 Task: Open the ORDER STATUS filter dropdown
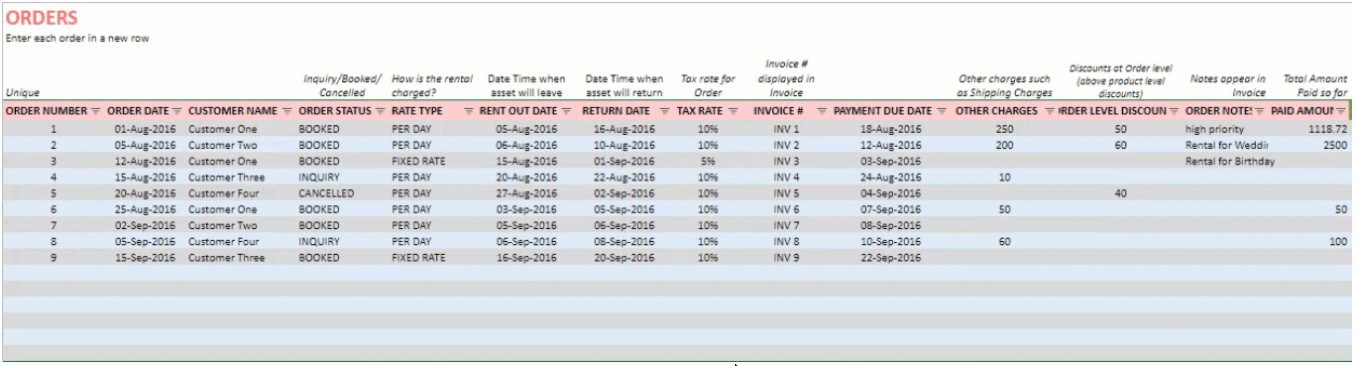pyautogui.click(x=380, y=111)
